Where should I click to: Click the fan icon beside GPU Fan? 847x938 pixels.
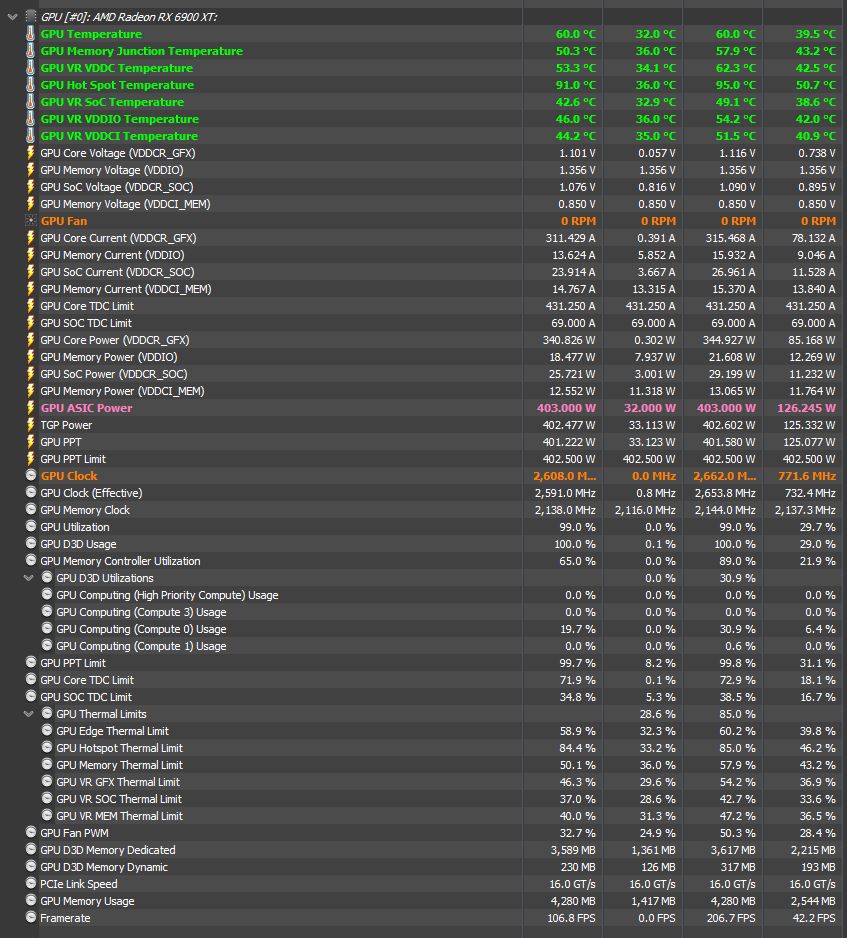click(31, 221)
